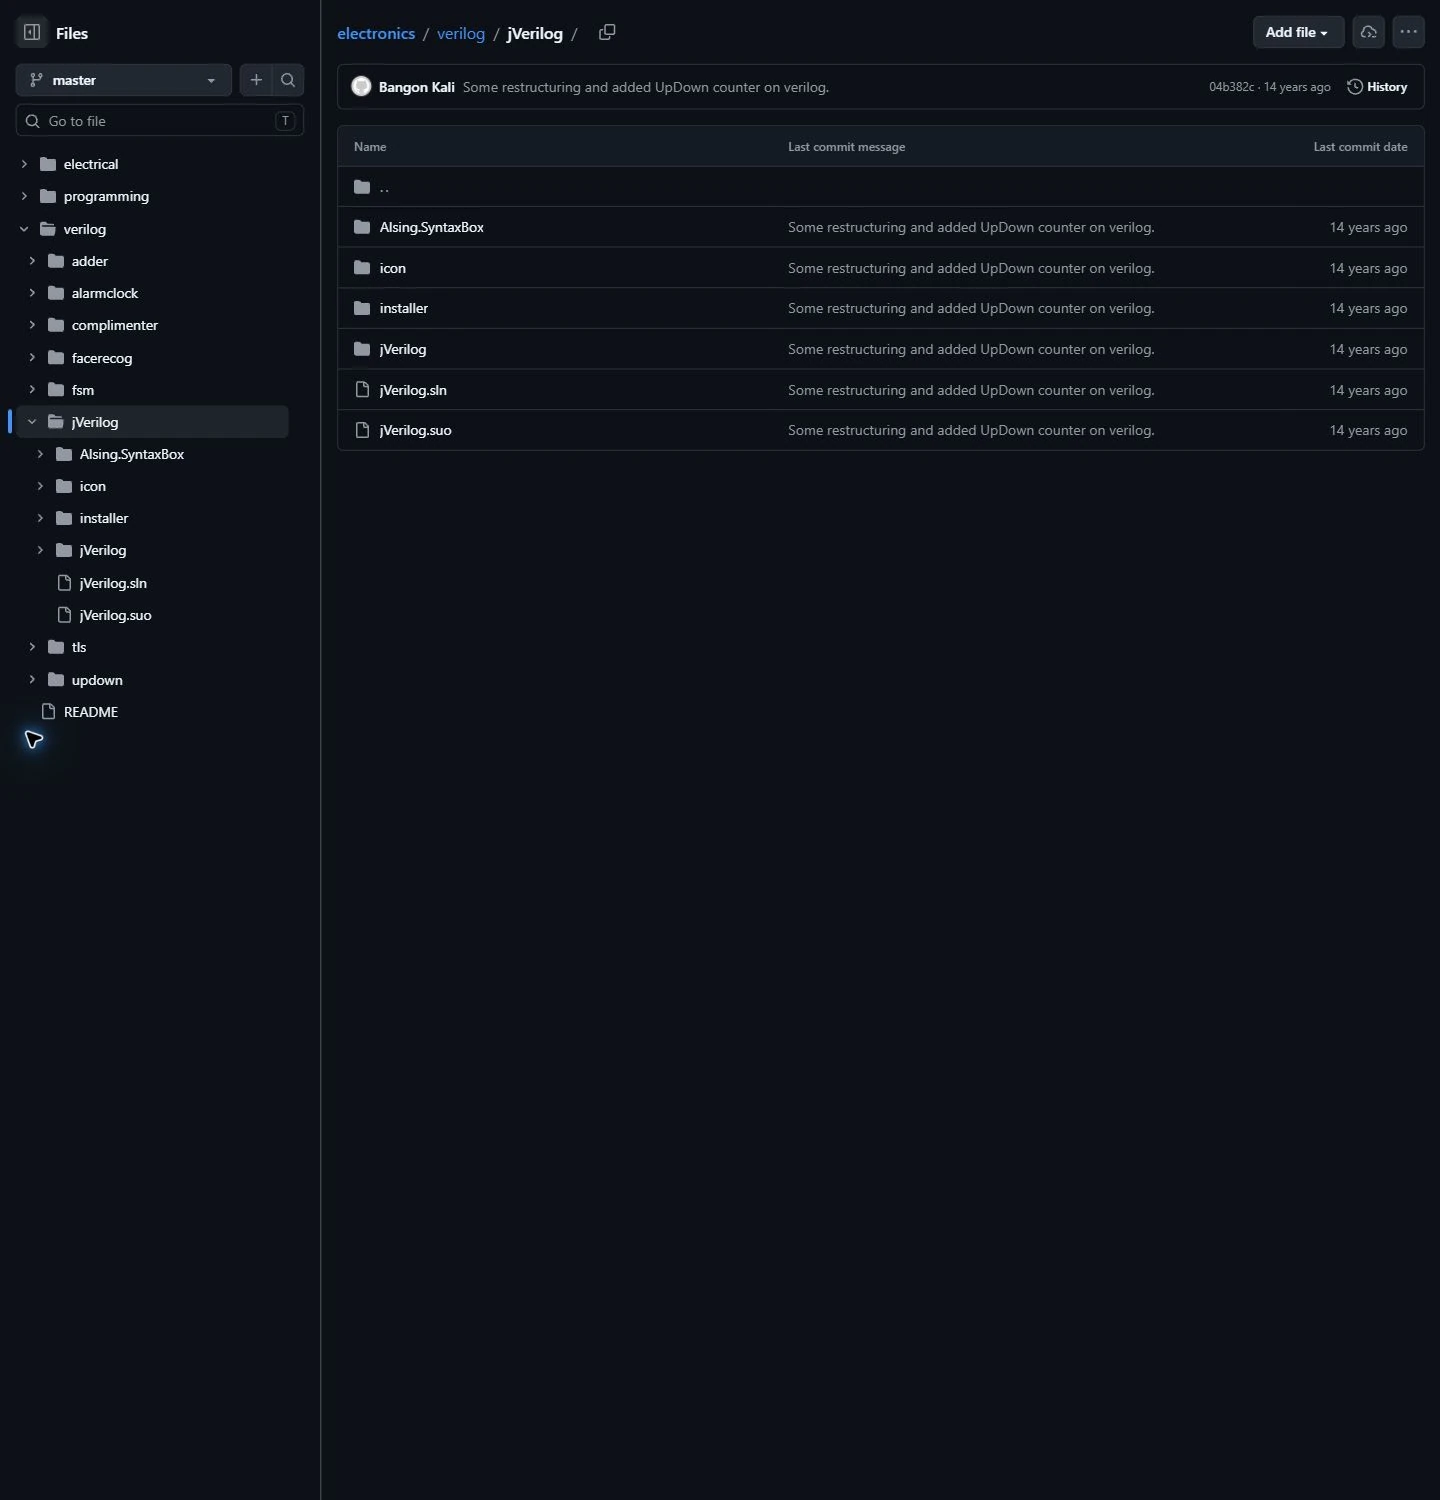1440x1500 pixels.
Task: Go to electronics breadcrumb link
Action: 376,33
